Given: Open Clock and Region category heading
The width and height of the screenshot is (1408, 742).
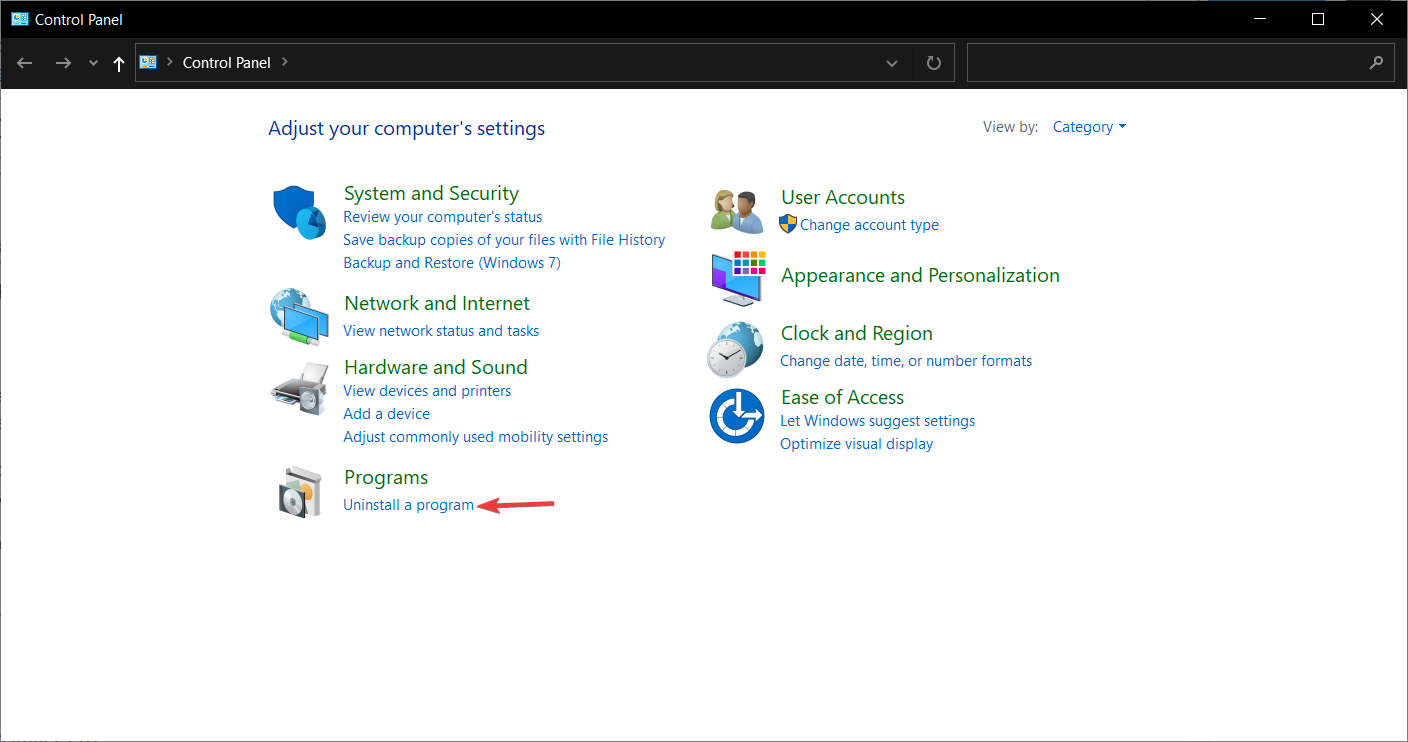Looking at the screenshot, I should (x=857, y=333).
